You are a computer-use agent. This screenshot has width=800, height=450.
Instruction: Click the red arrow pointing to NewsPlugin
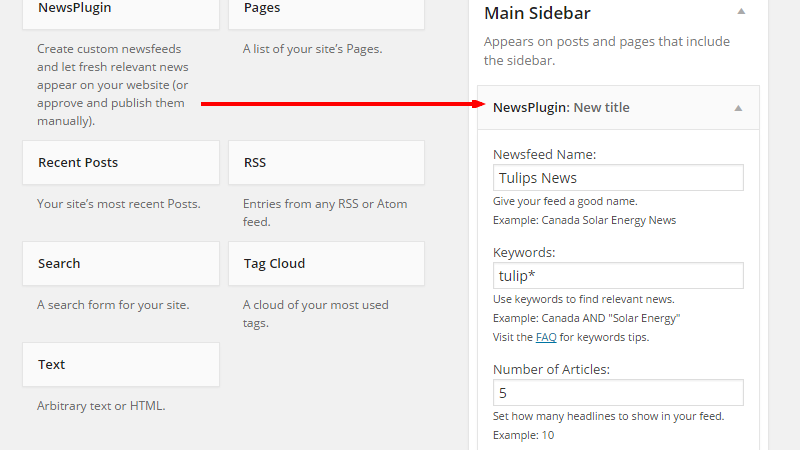343,104
